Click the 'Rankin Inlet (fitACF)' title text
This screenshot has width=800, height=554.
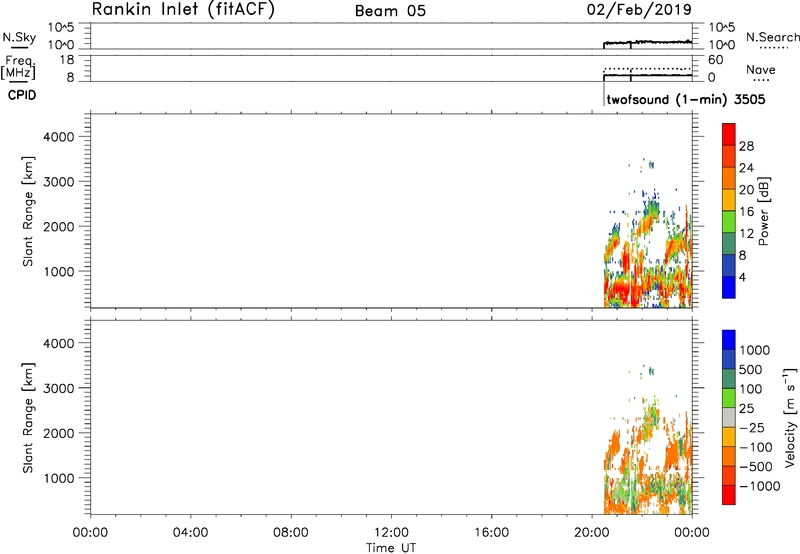pos(183,10)
